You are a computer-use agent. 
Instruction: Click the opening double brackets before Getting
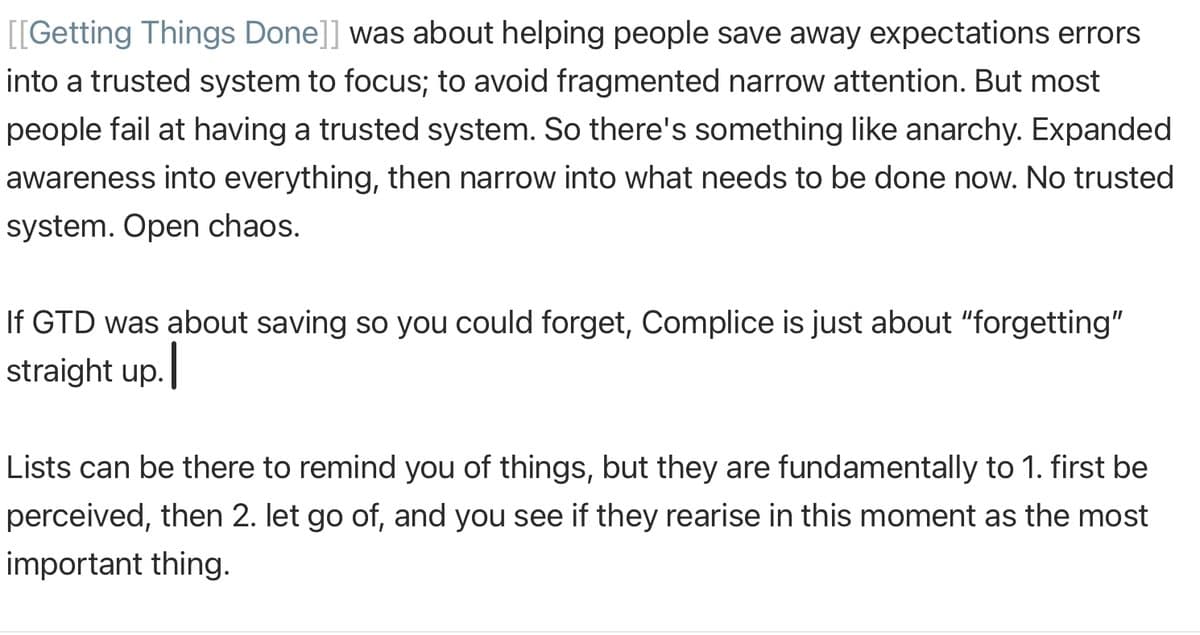(x=22, y=33)
